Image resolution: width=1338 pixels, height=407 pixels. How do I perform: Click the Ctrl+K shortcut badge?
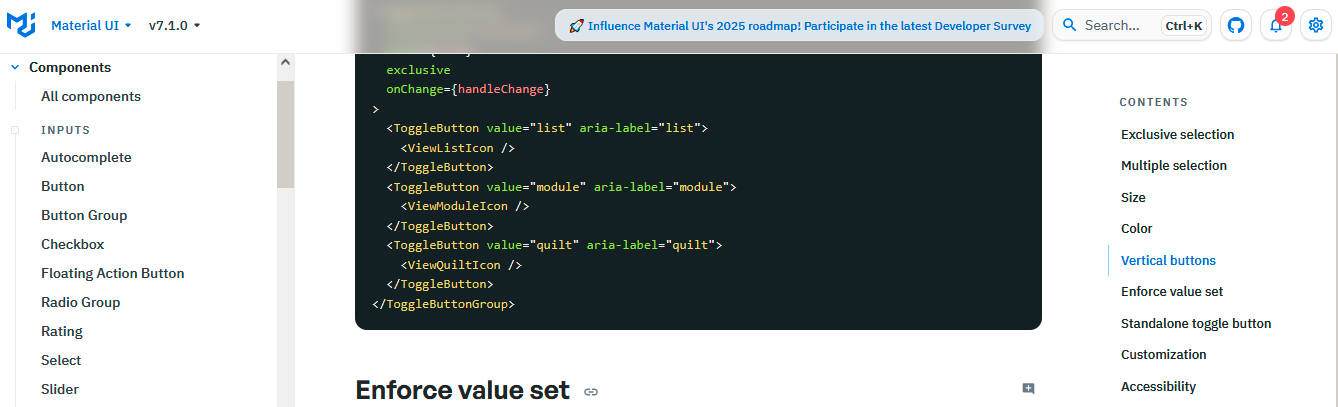[1184, 26]
